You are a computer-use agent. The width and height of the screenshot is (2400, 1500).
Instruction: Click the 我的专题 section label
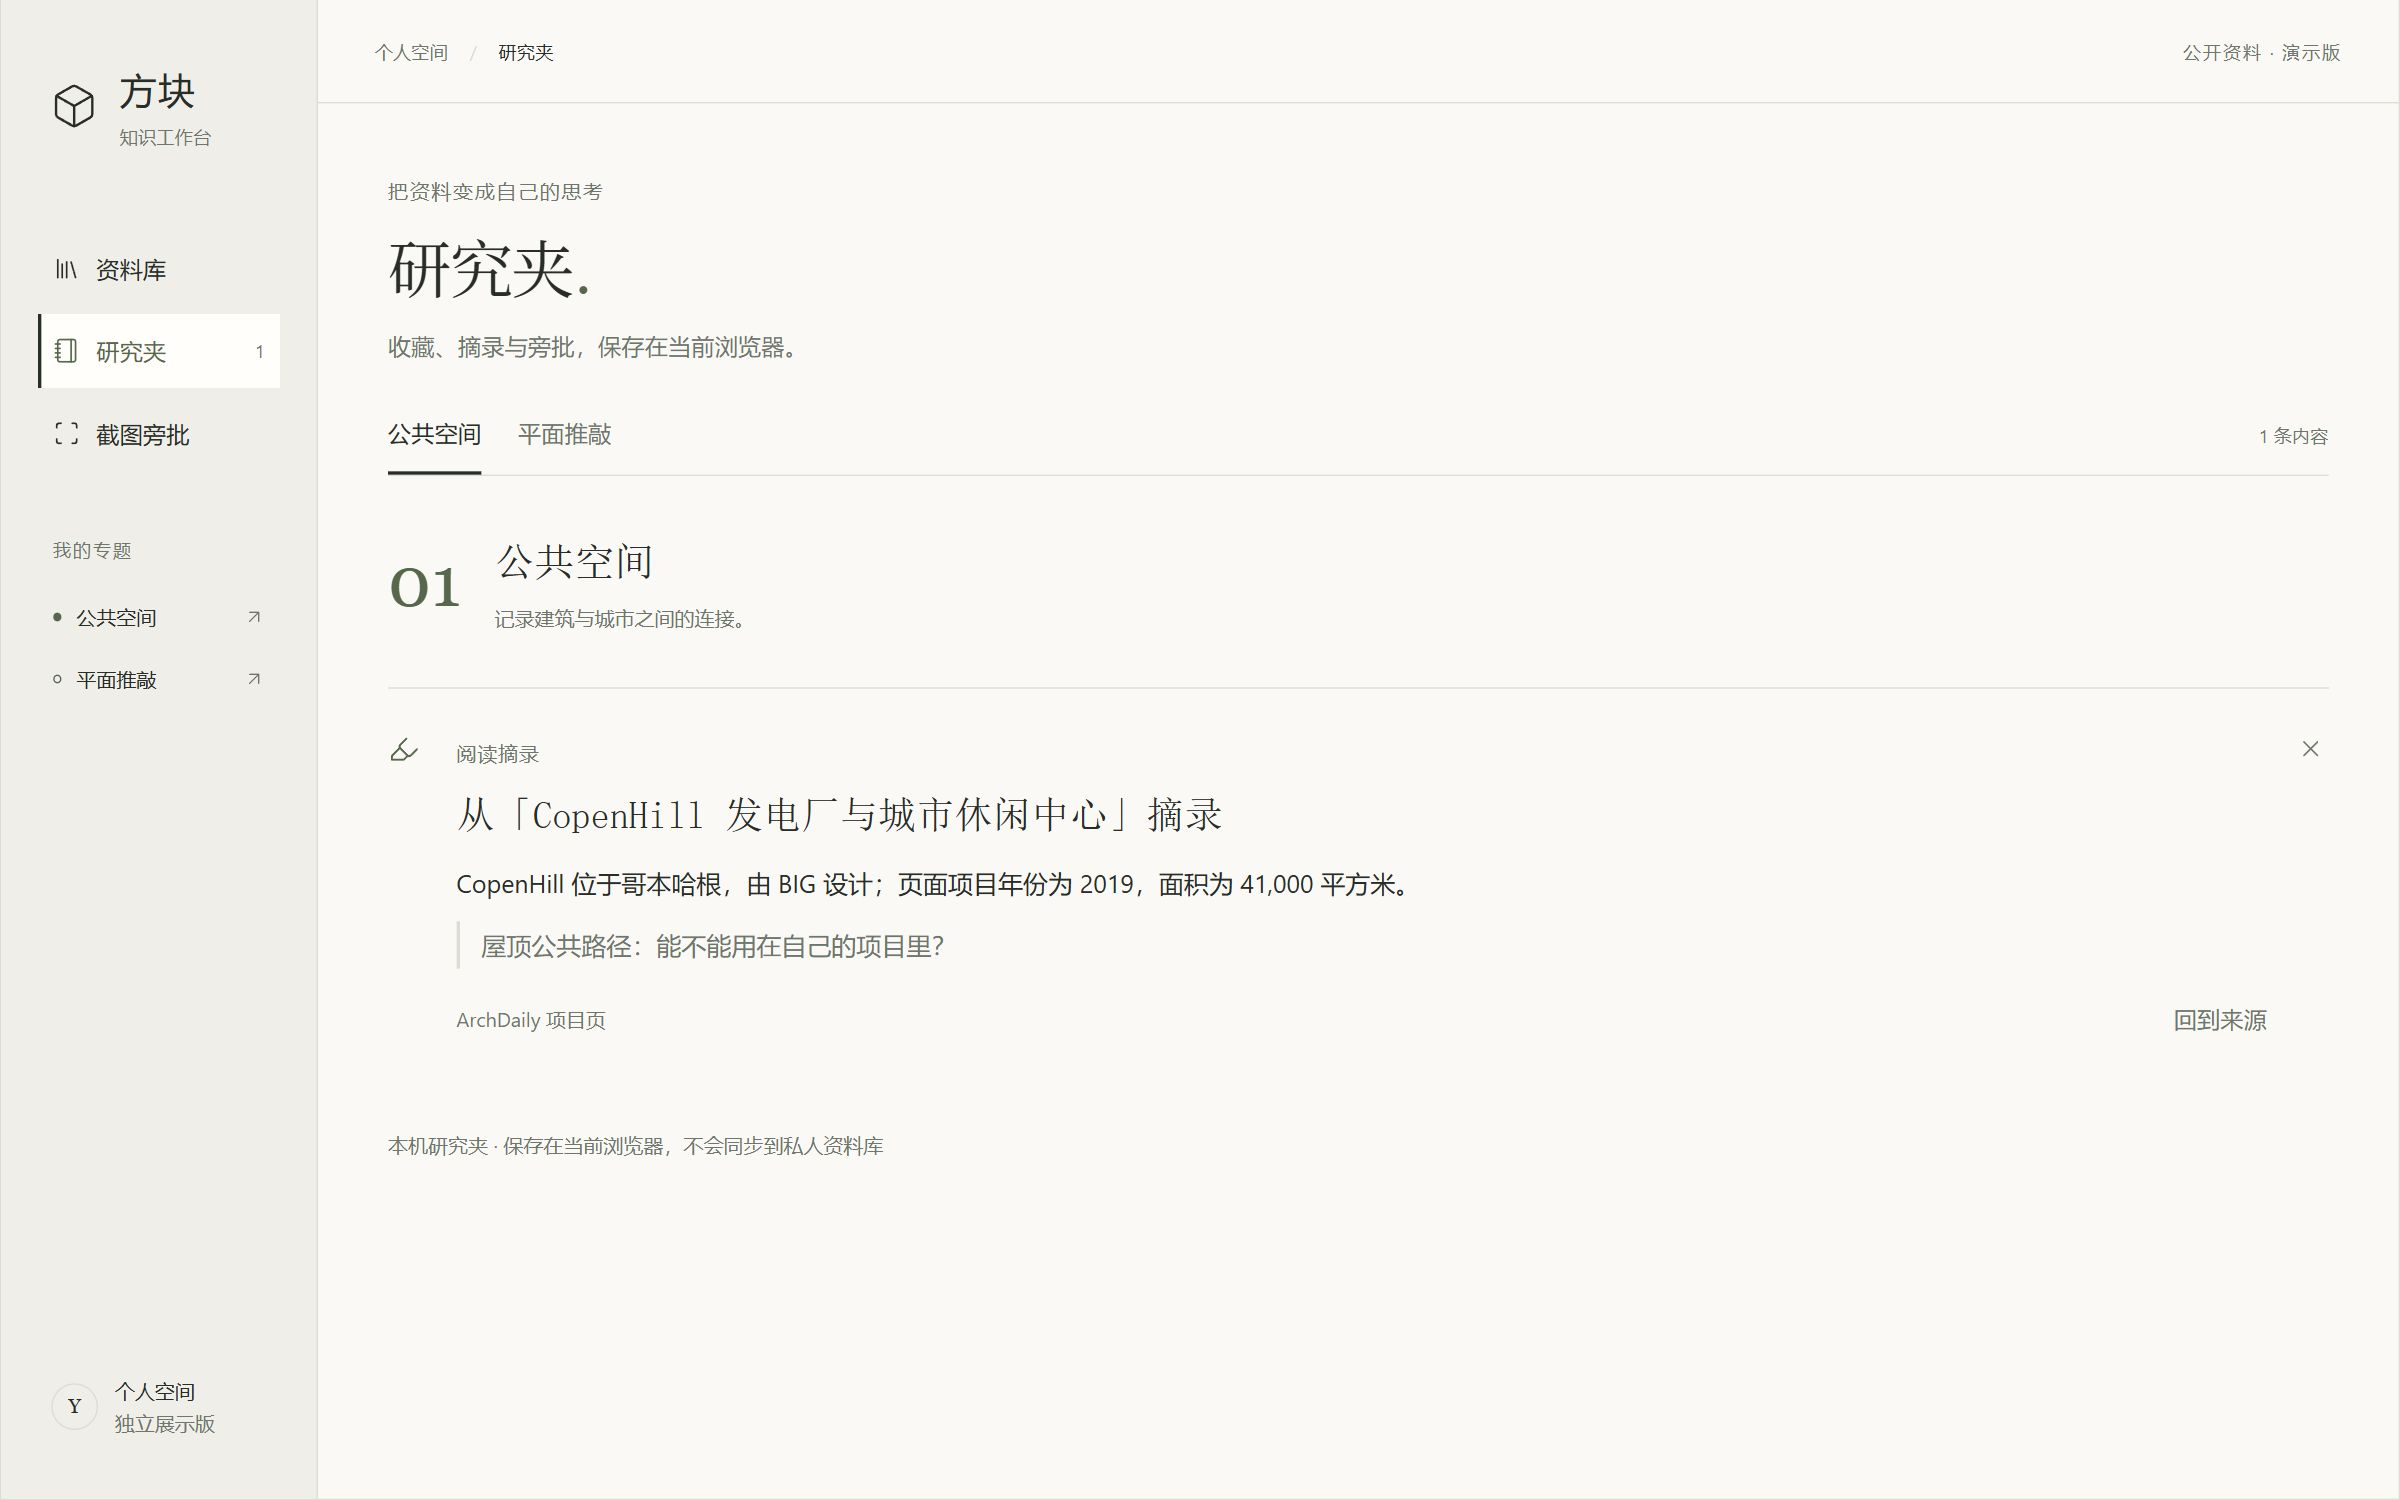(x=92, y=551)
